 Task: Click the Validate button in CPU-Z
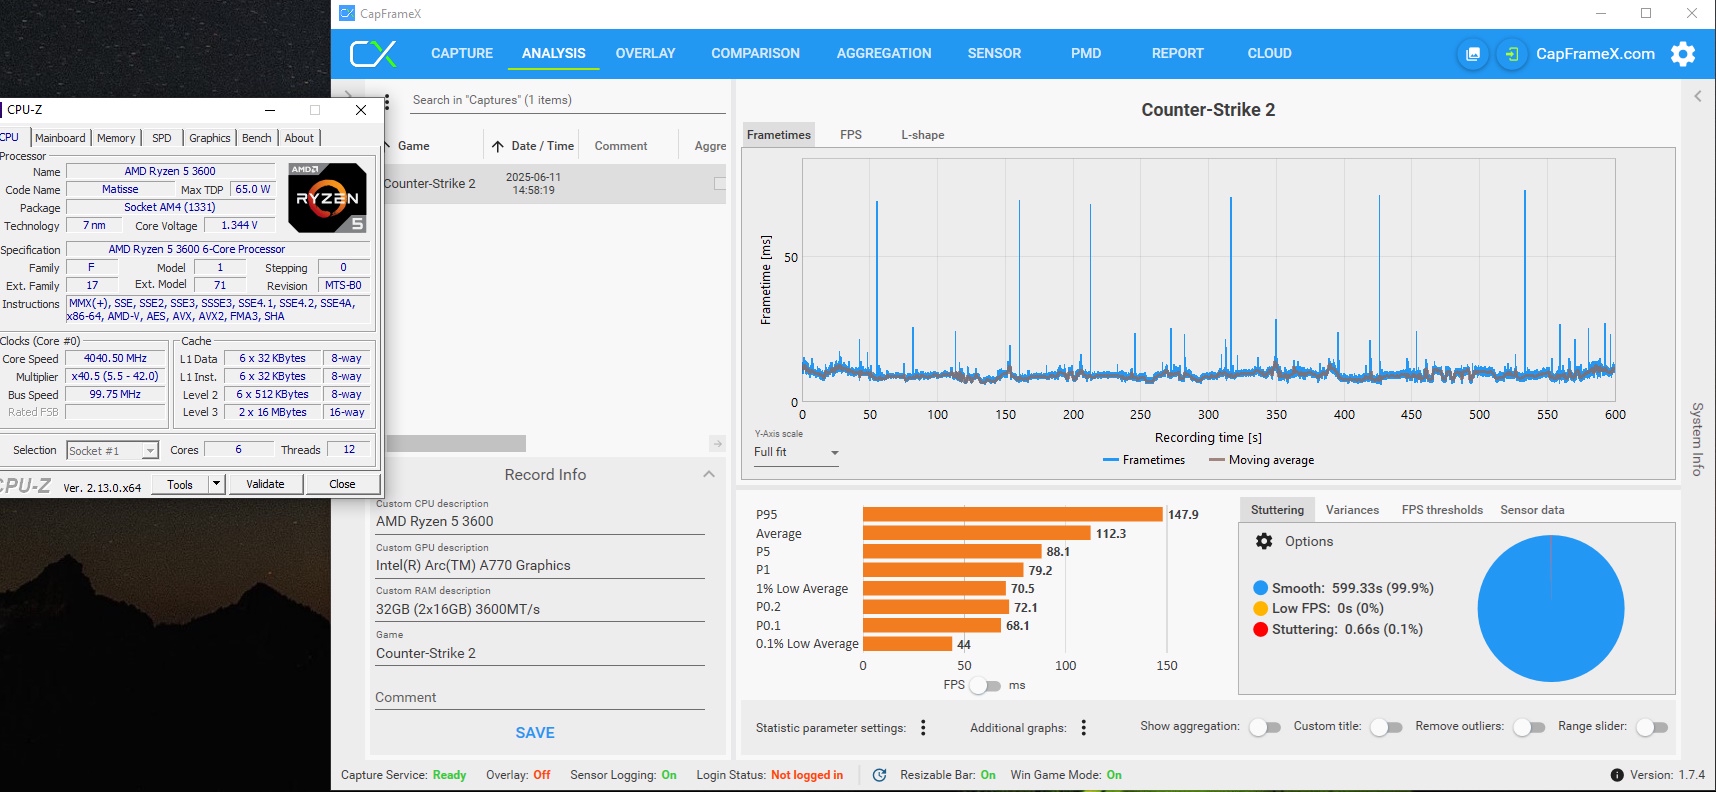coord(265,484)
